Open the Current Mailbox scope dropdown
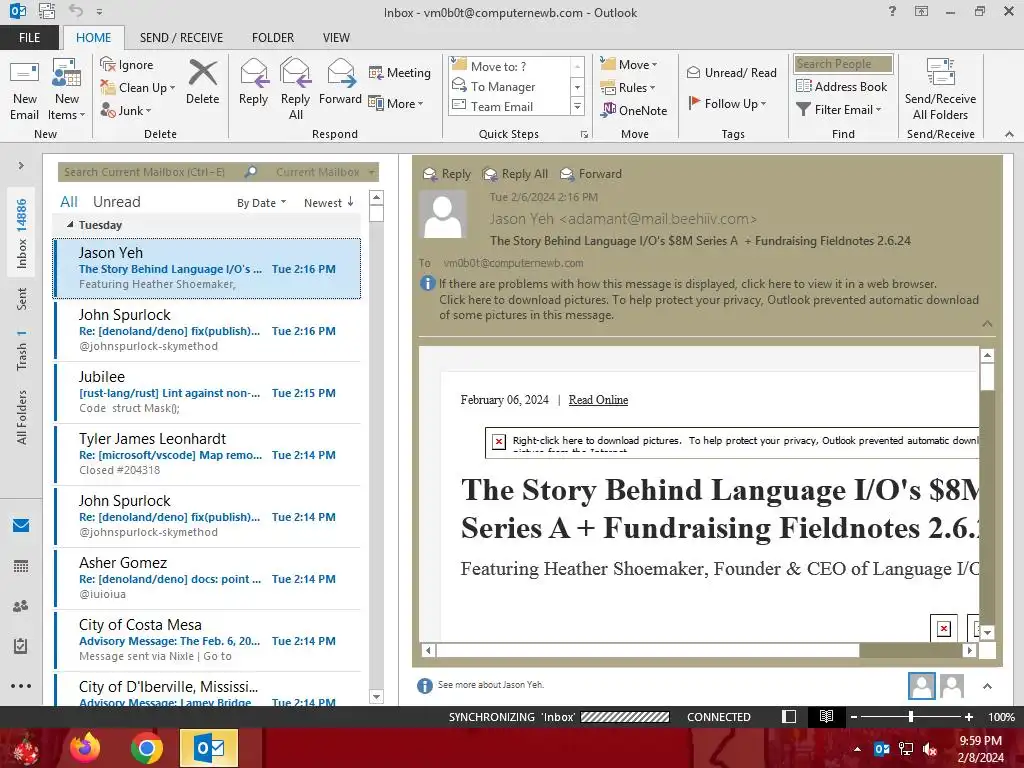 (325, 172)
